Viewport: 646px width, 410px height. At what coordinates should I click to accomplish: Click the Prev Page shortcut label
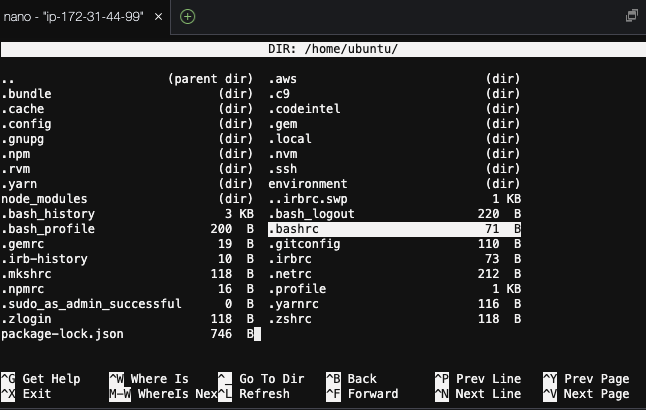click(x=597, y=379)
